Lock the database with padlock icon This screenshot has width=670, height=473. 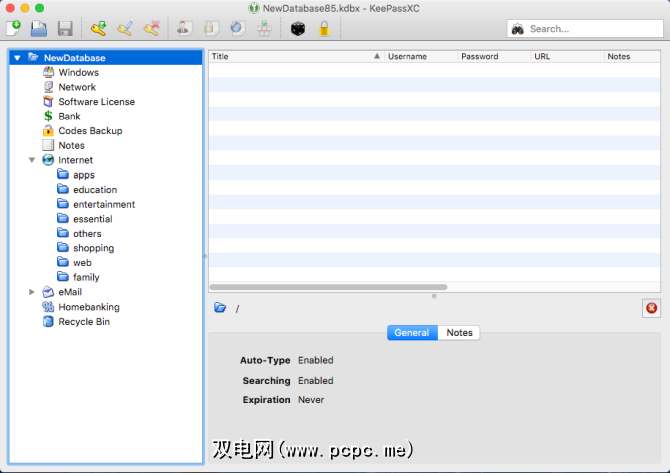point(324,29)
